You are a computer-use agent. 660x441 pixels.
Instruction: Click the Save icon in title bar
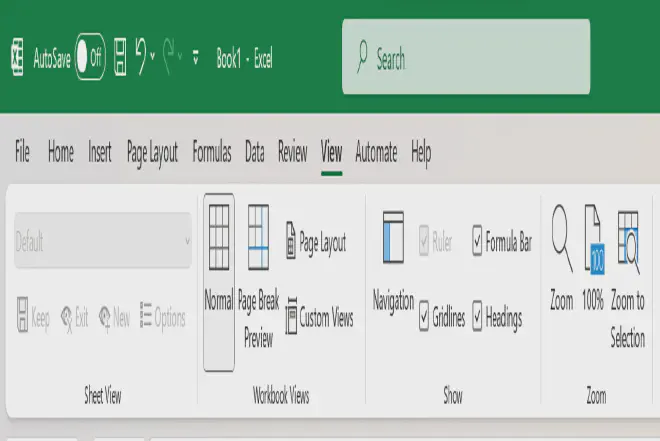(120, 58)
